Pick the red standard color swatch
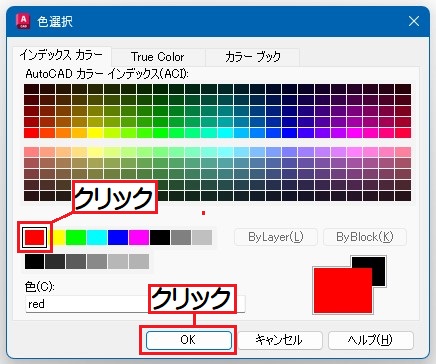436x364 pixels. click(x=35, y=237)
